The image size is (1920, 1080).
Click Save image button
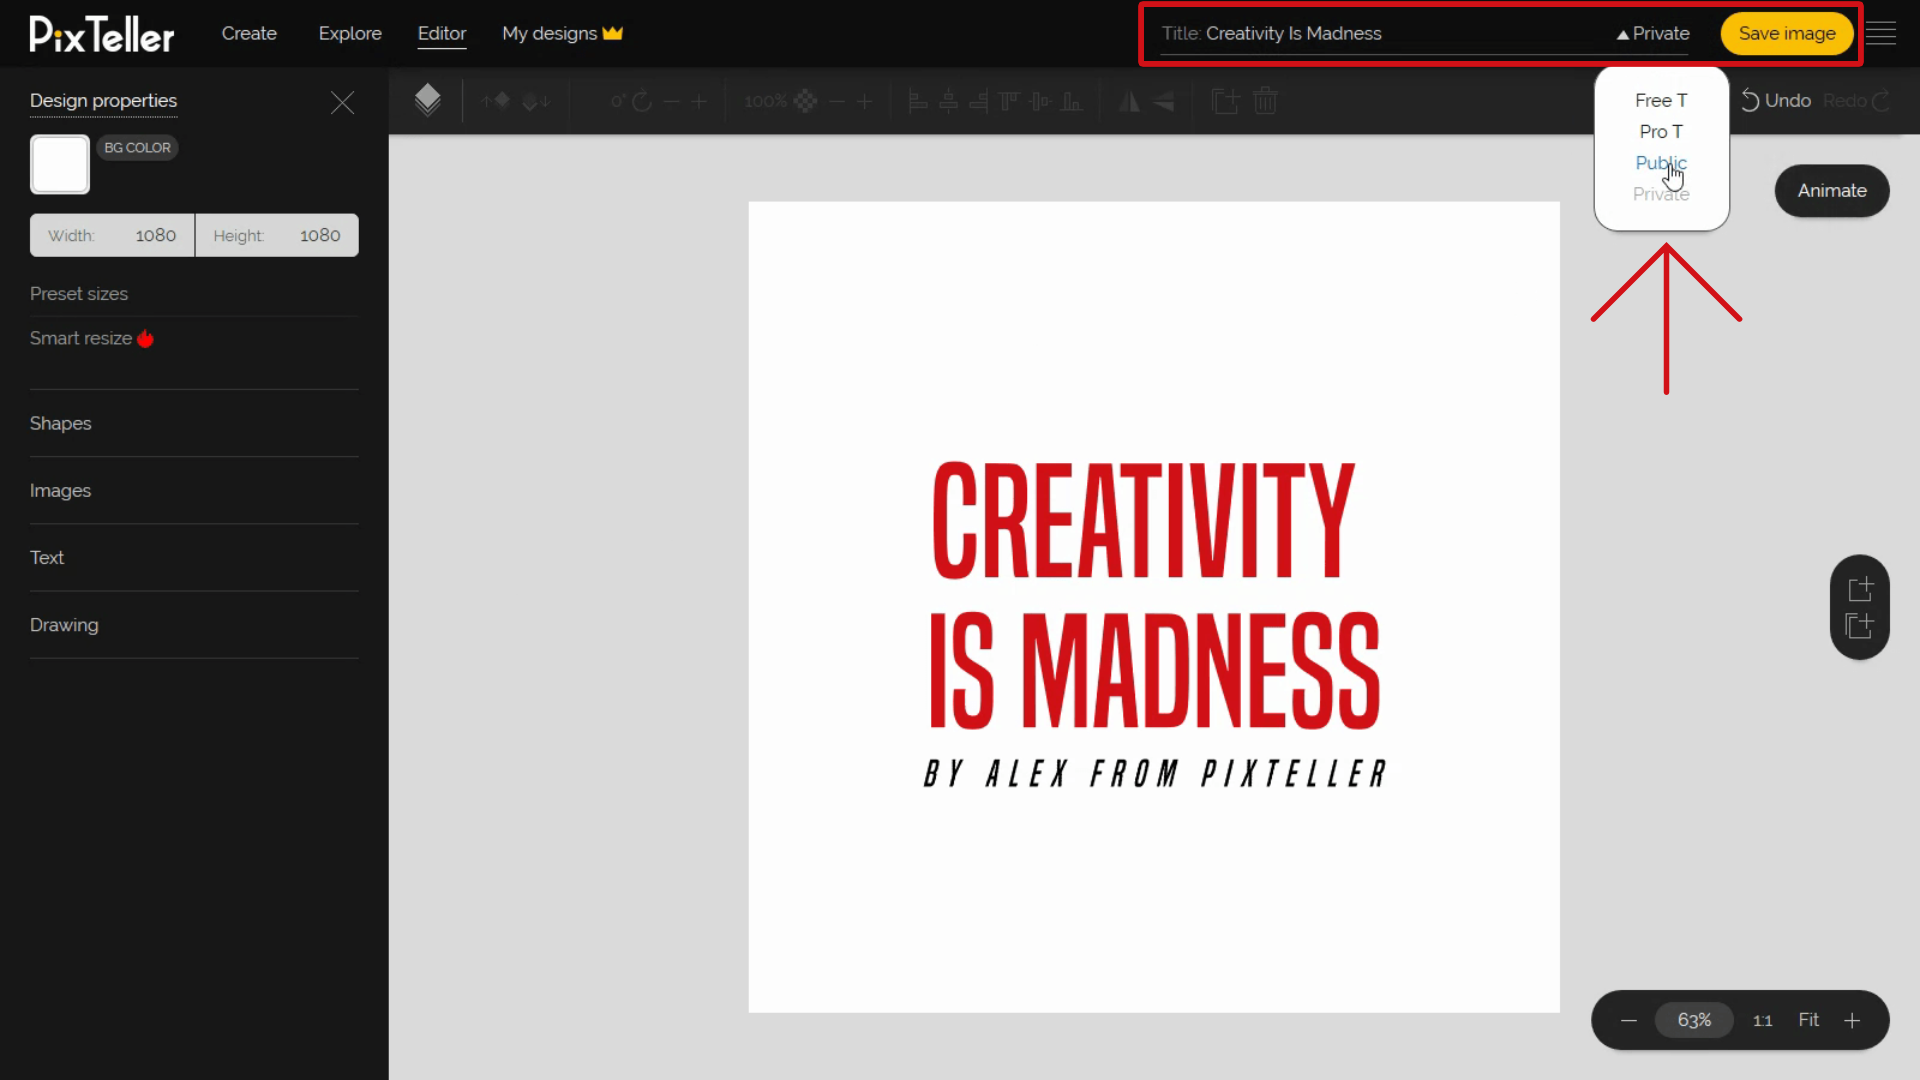pyautogui.click(x=1787, y=33)
